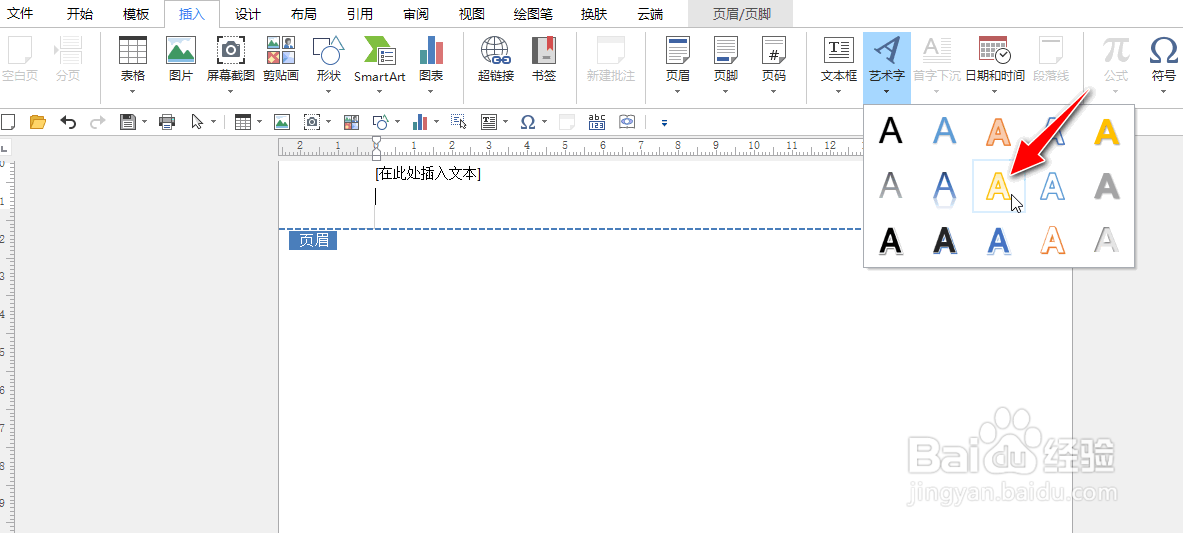Click the [在此处插入文本] header placeholder
Viewport: 1183px width, 533px height.
point(428,174)
